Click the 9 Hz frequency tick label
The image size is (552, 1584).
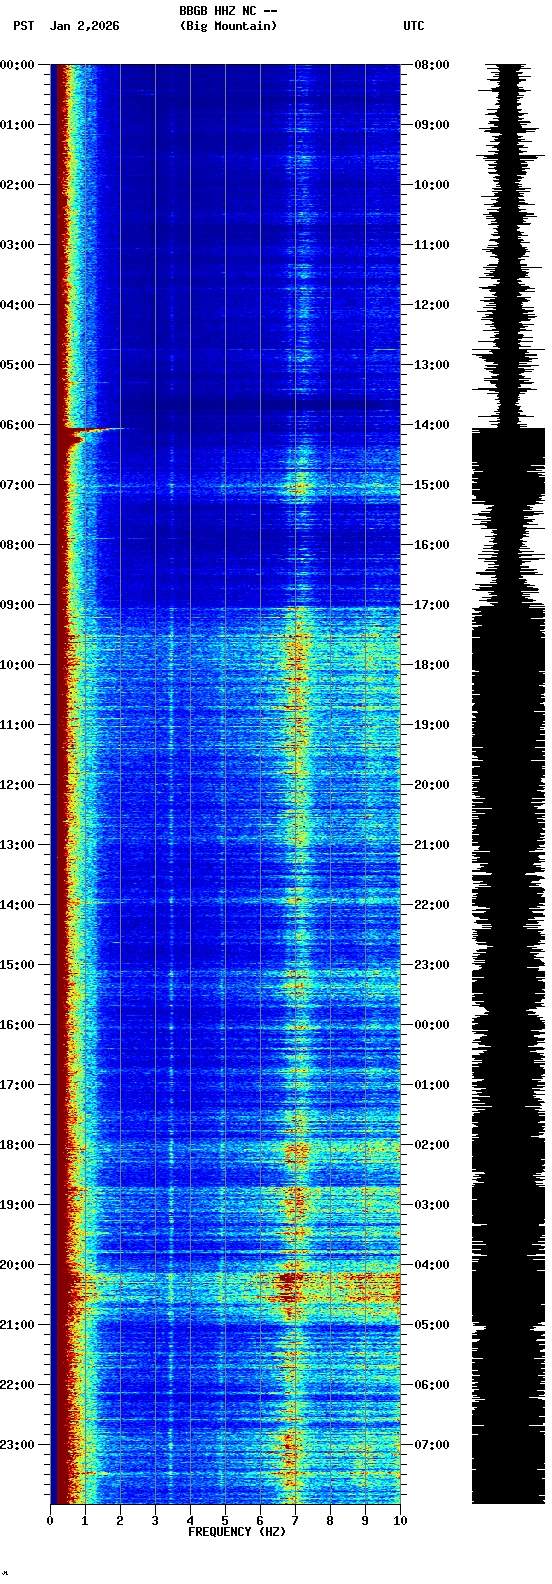(365, 1521)
